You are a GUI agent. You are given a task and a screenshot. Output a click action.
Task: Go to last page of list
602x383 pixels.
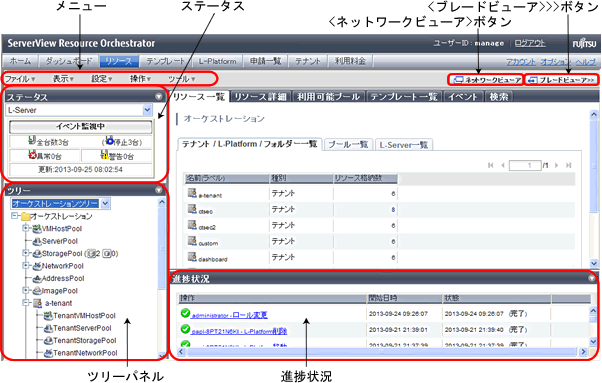click(x=569, y=165)
